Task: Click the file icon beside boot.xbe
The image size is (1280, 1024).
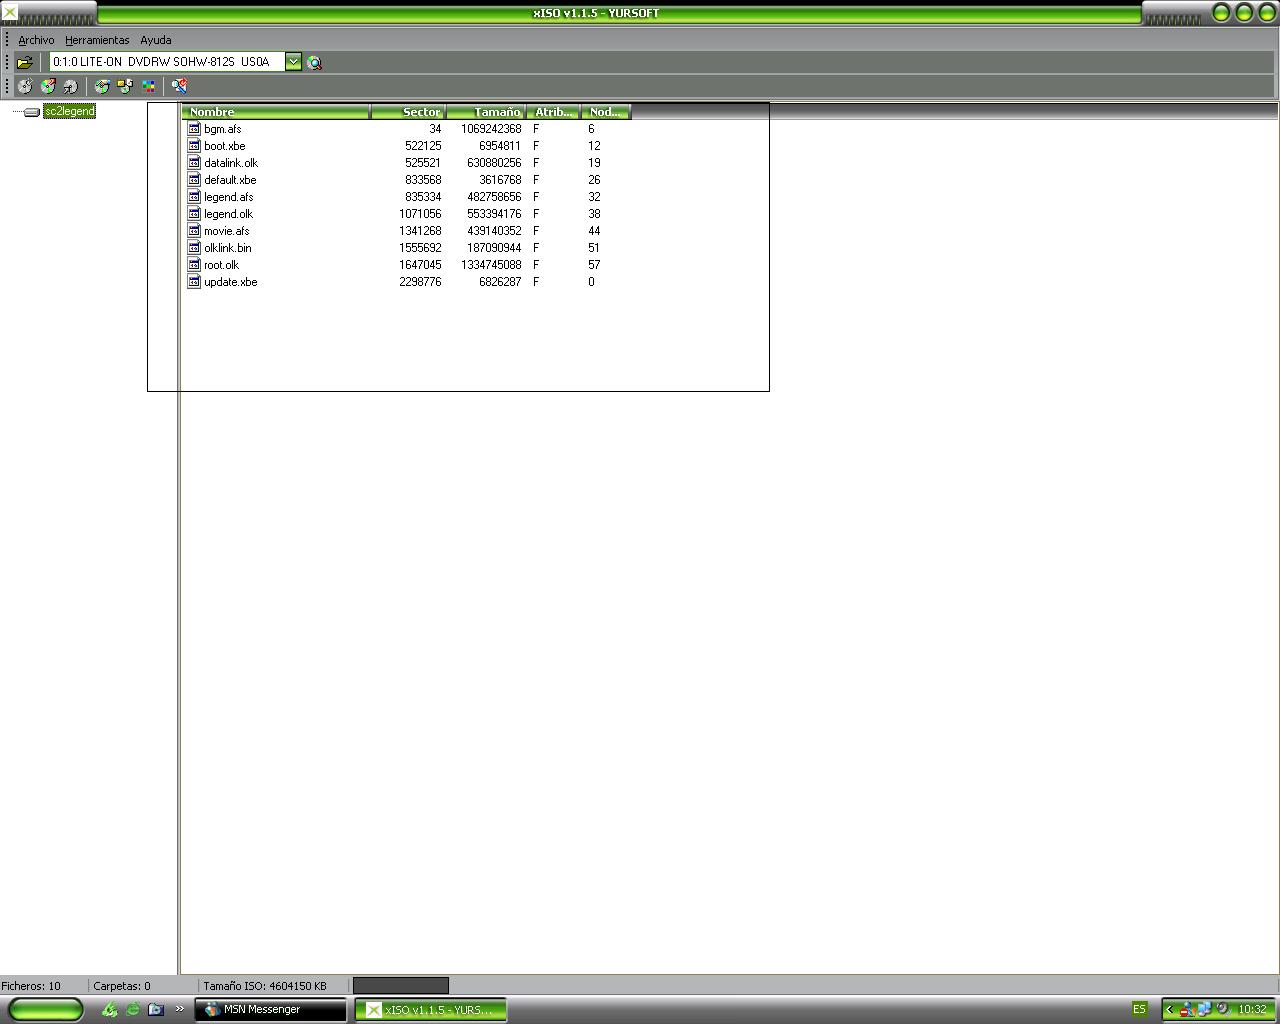Action: [x=195, y=146]
